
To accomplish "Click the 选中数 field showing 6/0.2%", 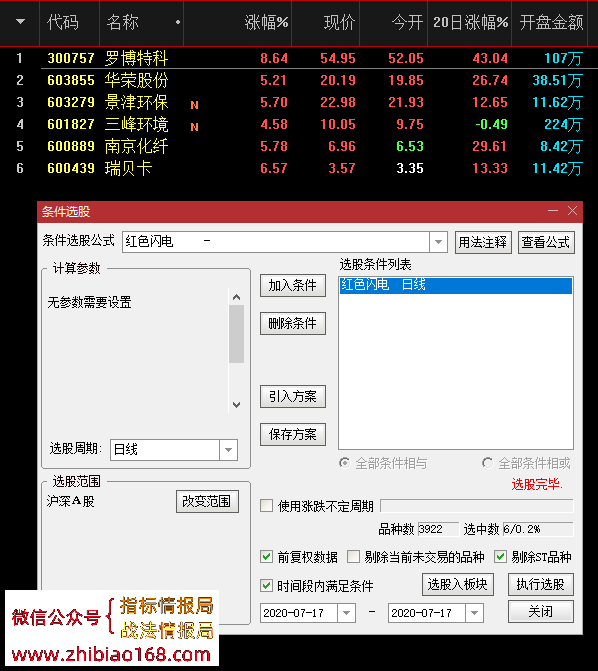I will (538, 529).
